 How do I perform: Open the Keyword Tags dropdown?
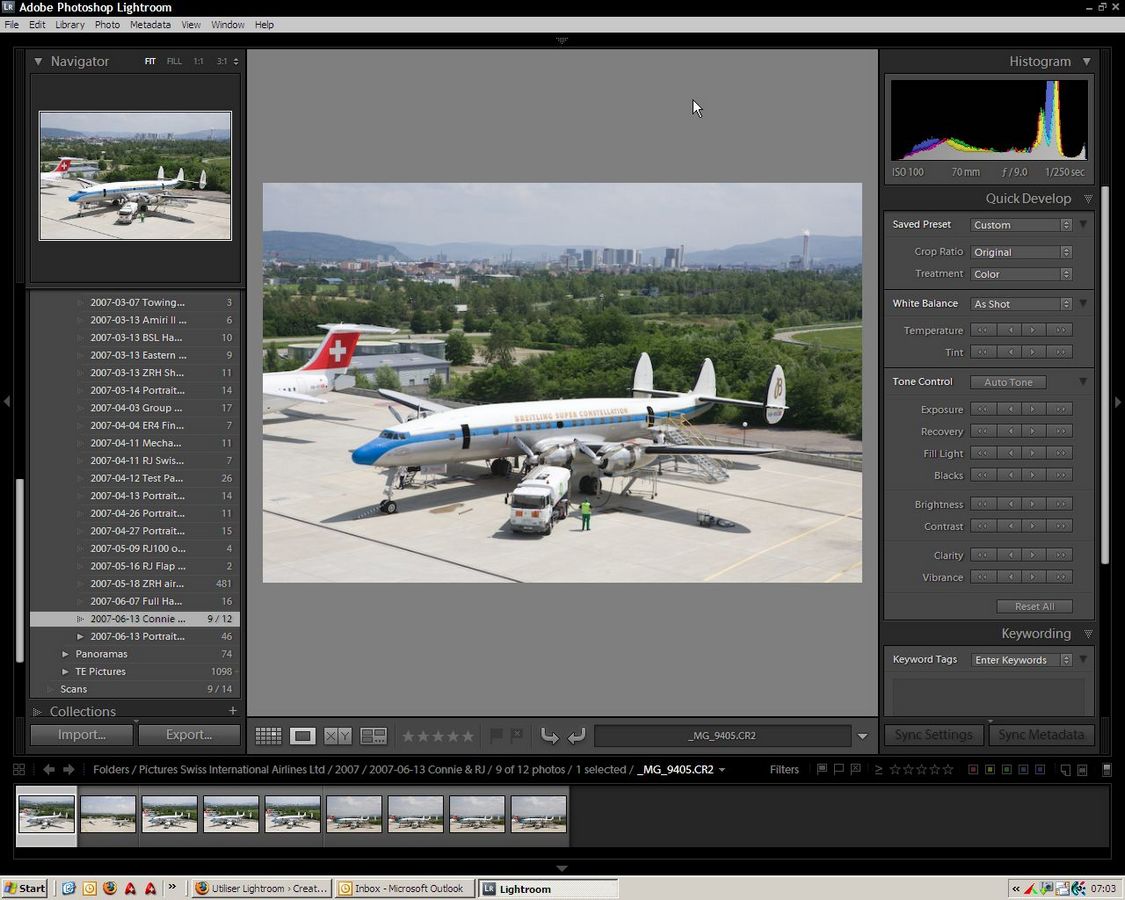coord(1022,660)
